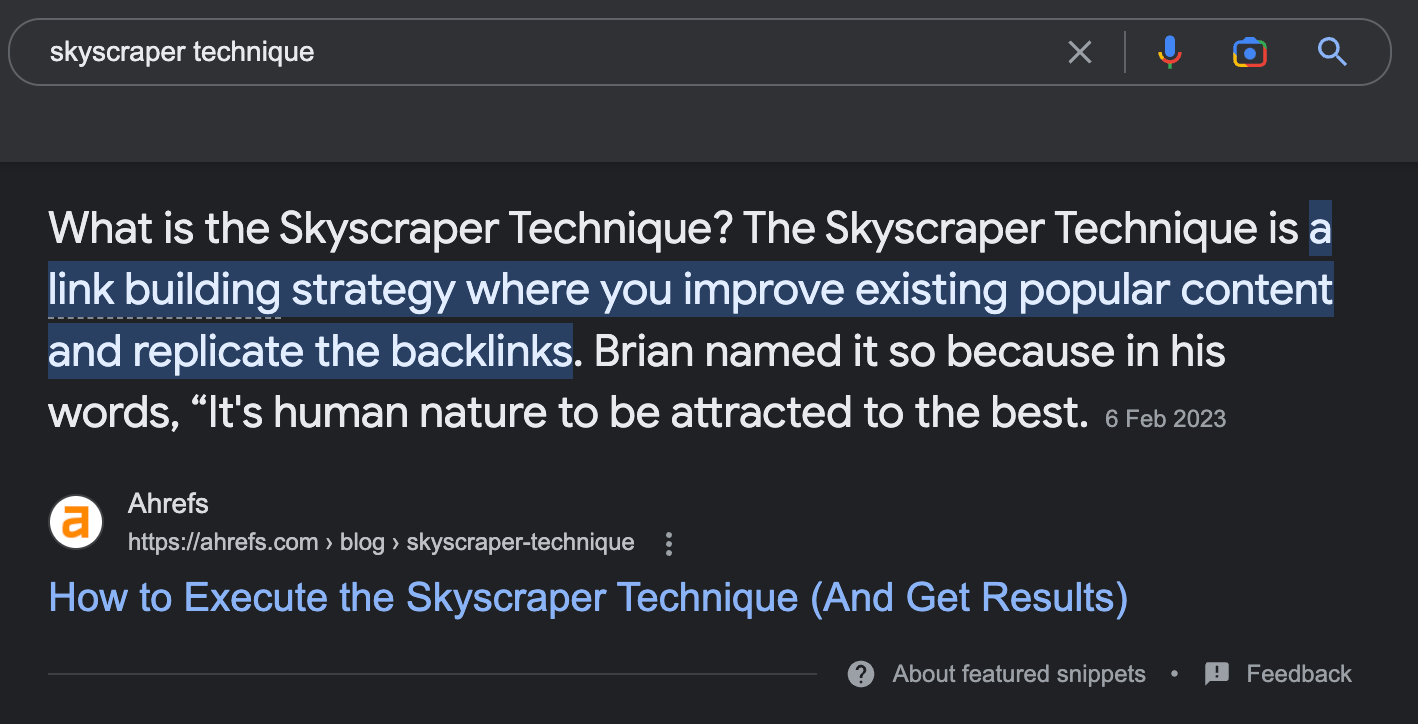Click the 'About featured snippets' link
Viewport: 1418px width, 724px height.
click(1018, 674)
